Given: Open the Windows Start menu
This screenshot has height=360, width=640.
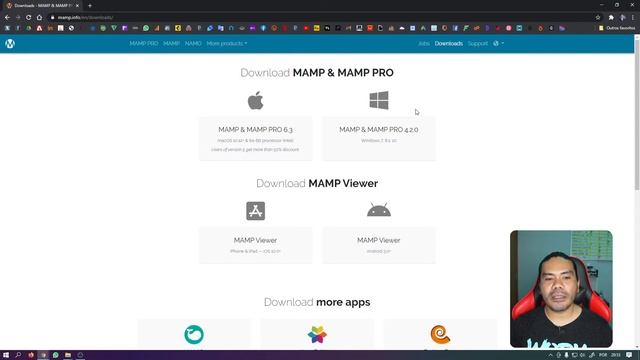Looking at the screenshot, I should click(6, 355).
